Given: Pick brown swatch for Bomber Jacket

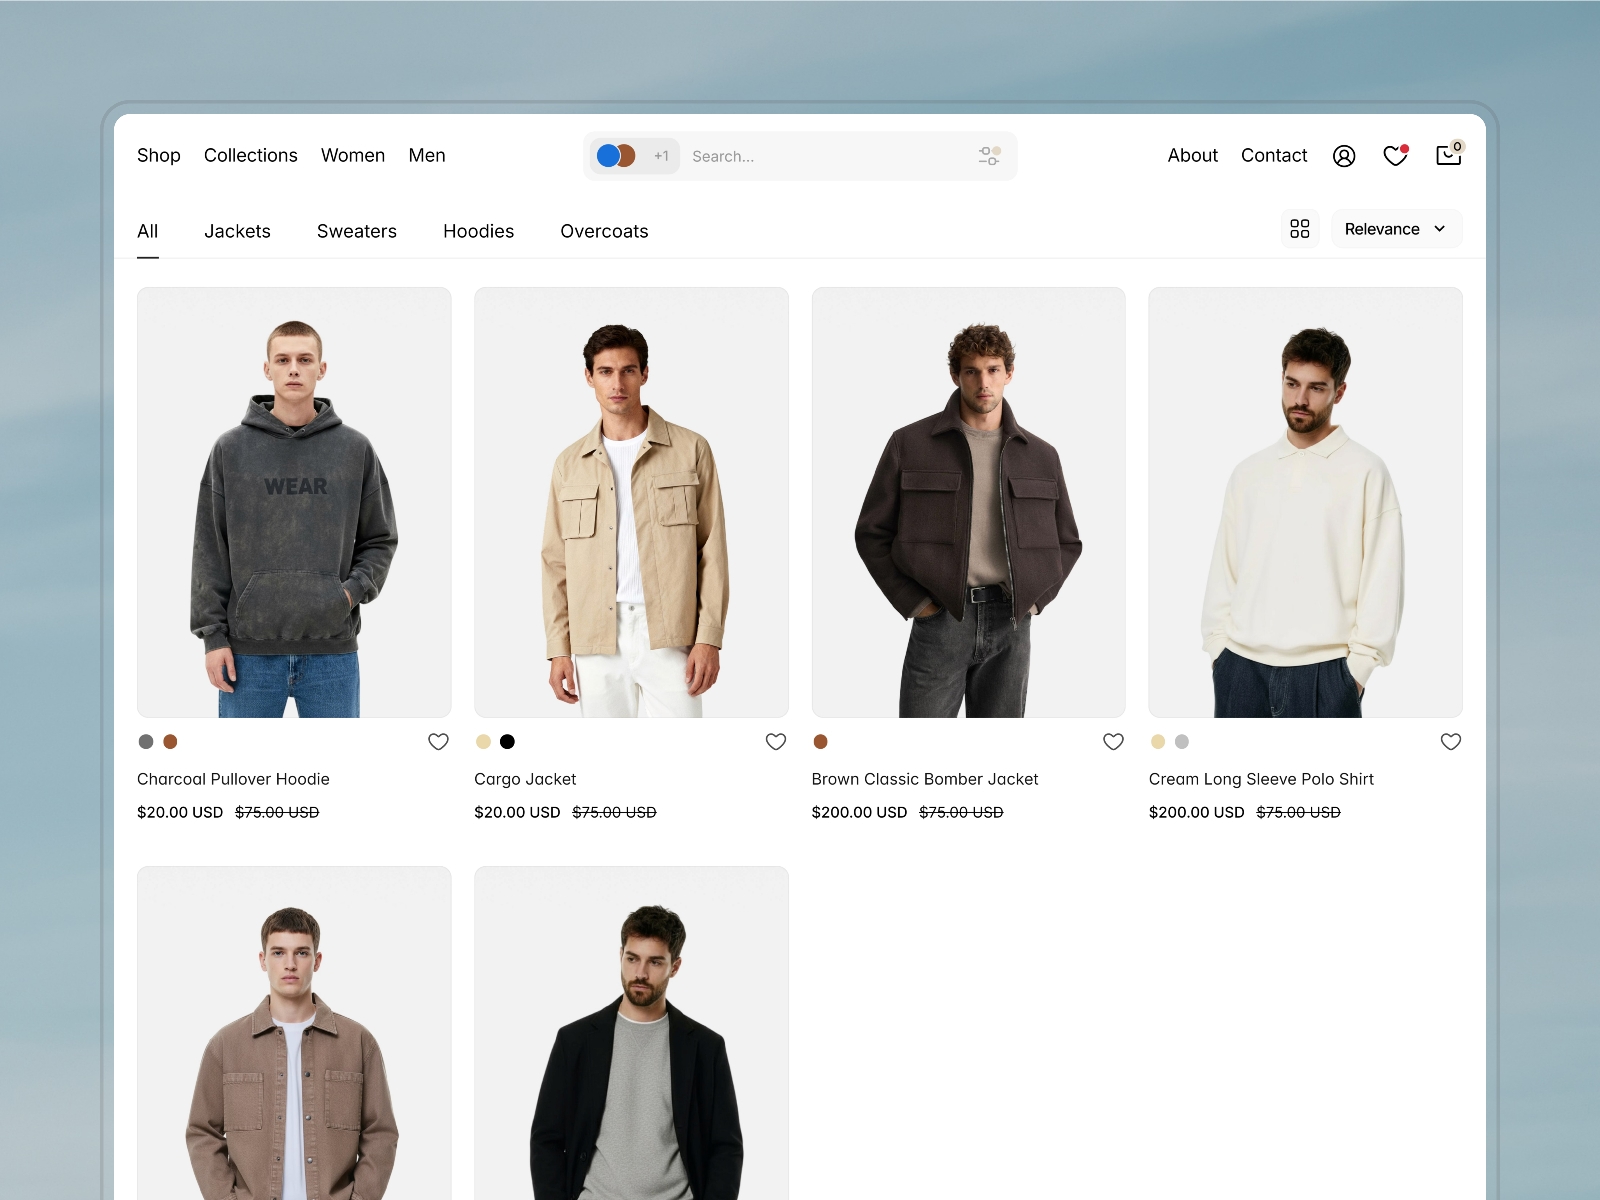Looking at the screenshot, I should click(820, 742).
